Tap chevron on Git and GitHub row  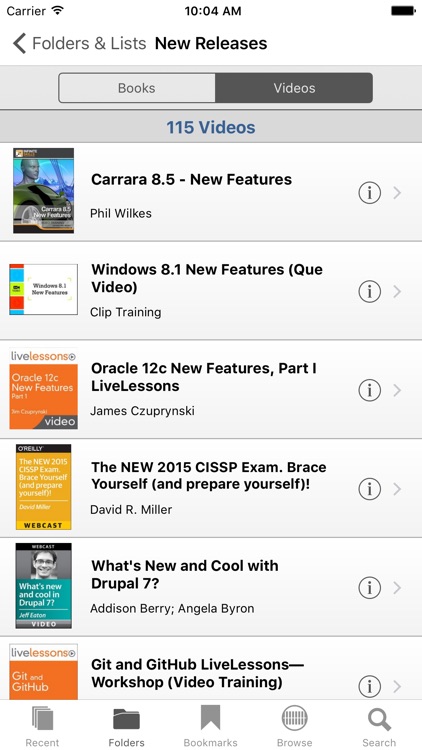tap(397, 686)
